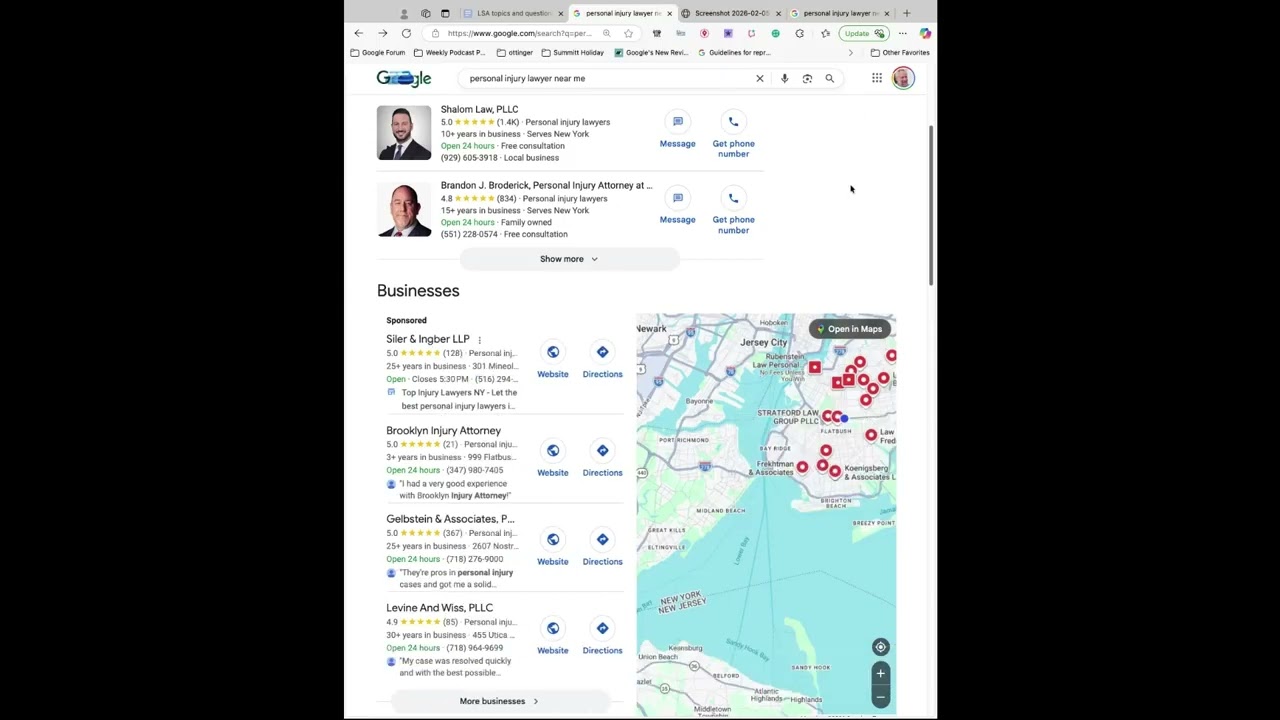Reload the Google search page
This screenshot has height=720, width=1280.
tap(406, 33)
